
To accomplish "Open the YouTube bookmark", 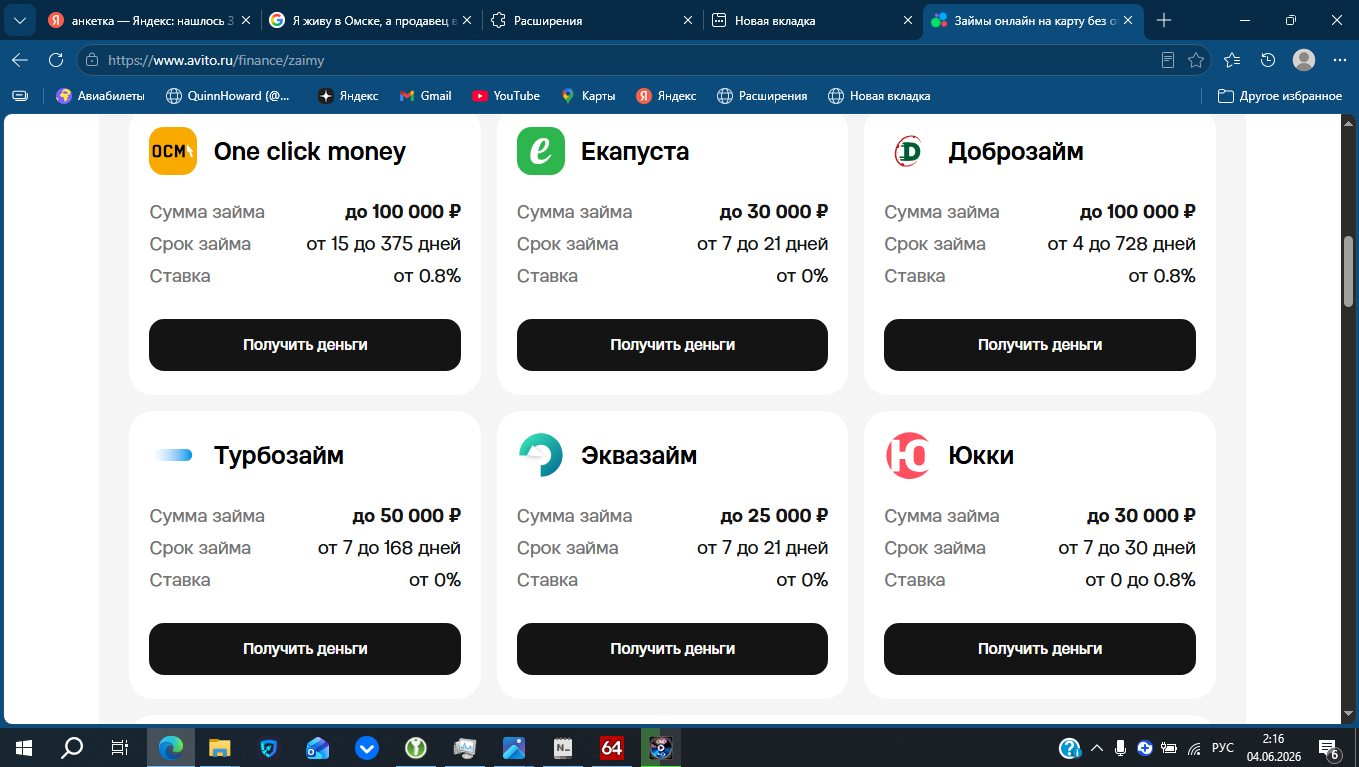I will coord(506,96).
